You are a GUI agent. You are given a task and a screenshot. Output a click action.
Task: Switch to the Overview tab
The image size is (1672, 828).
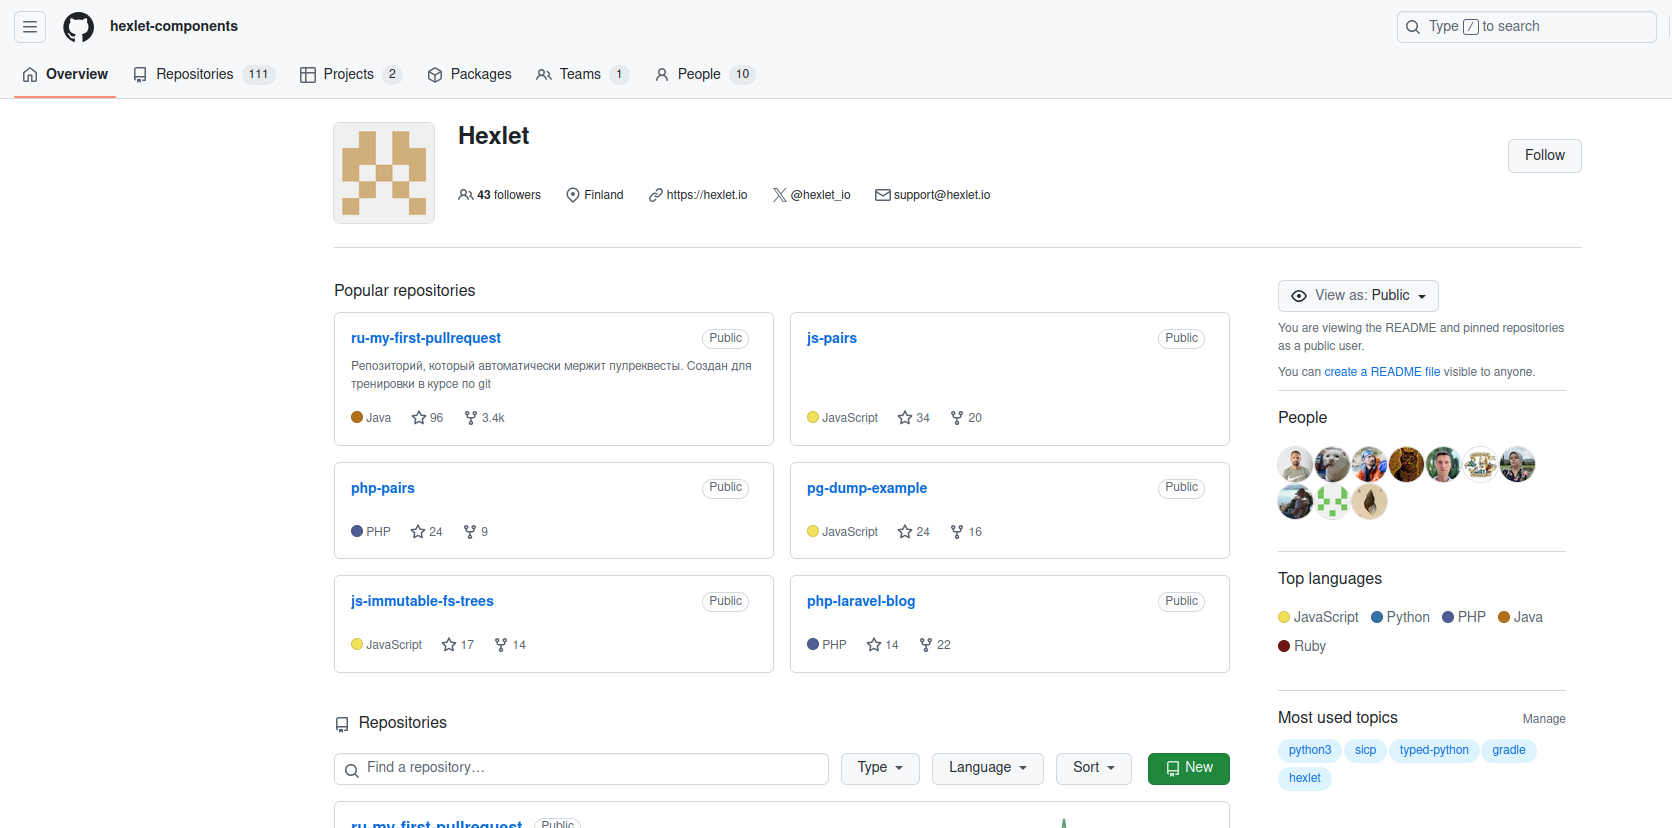tap(65, 74)
